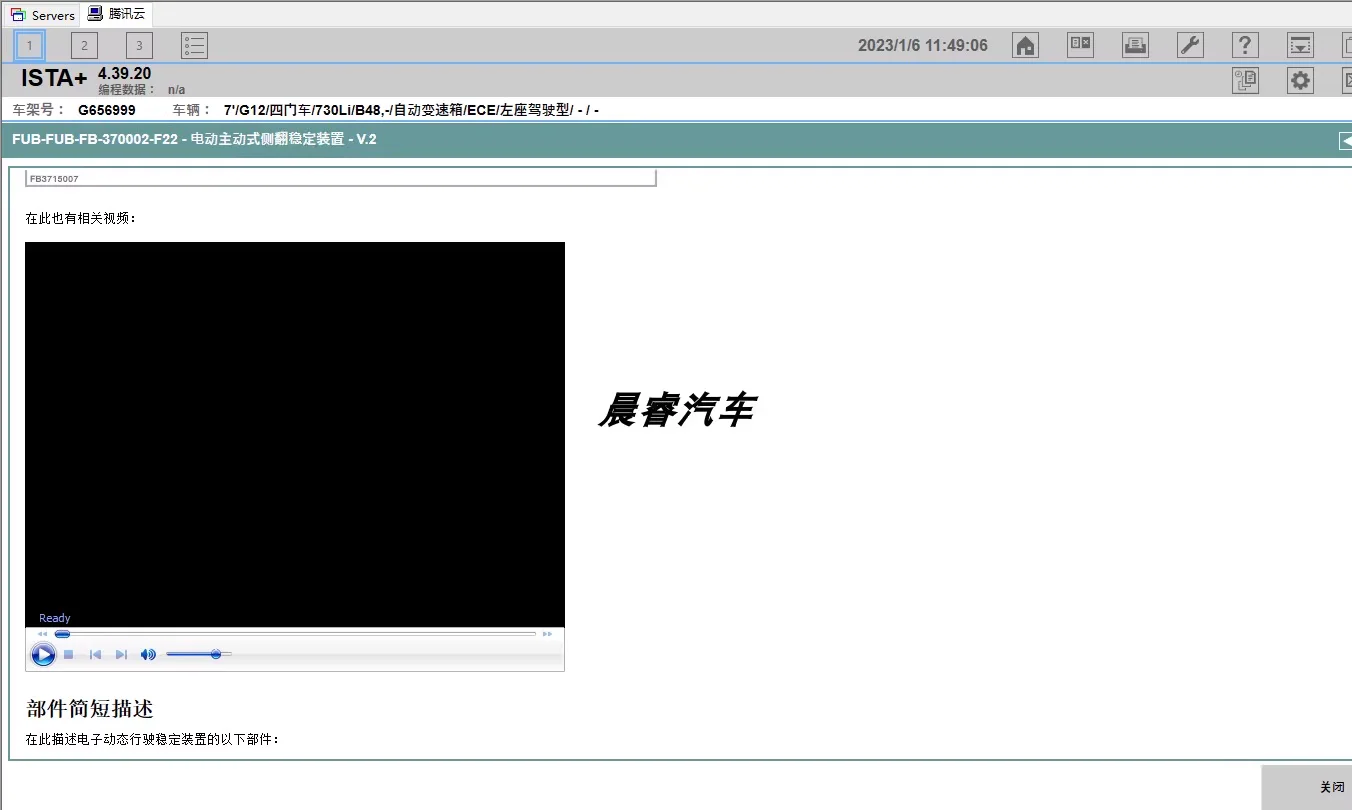Select session button 3
This screenshot has height=810, width=1352.
[139, 45]
